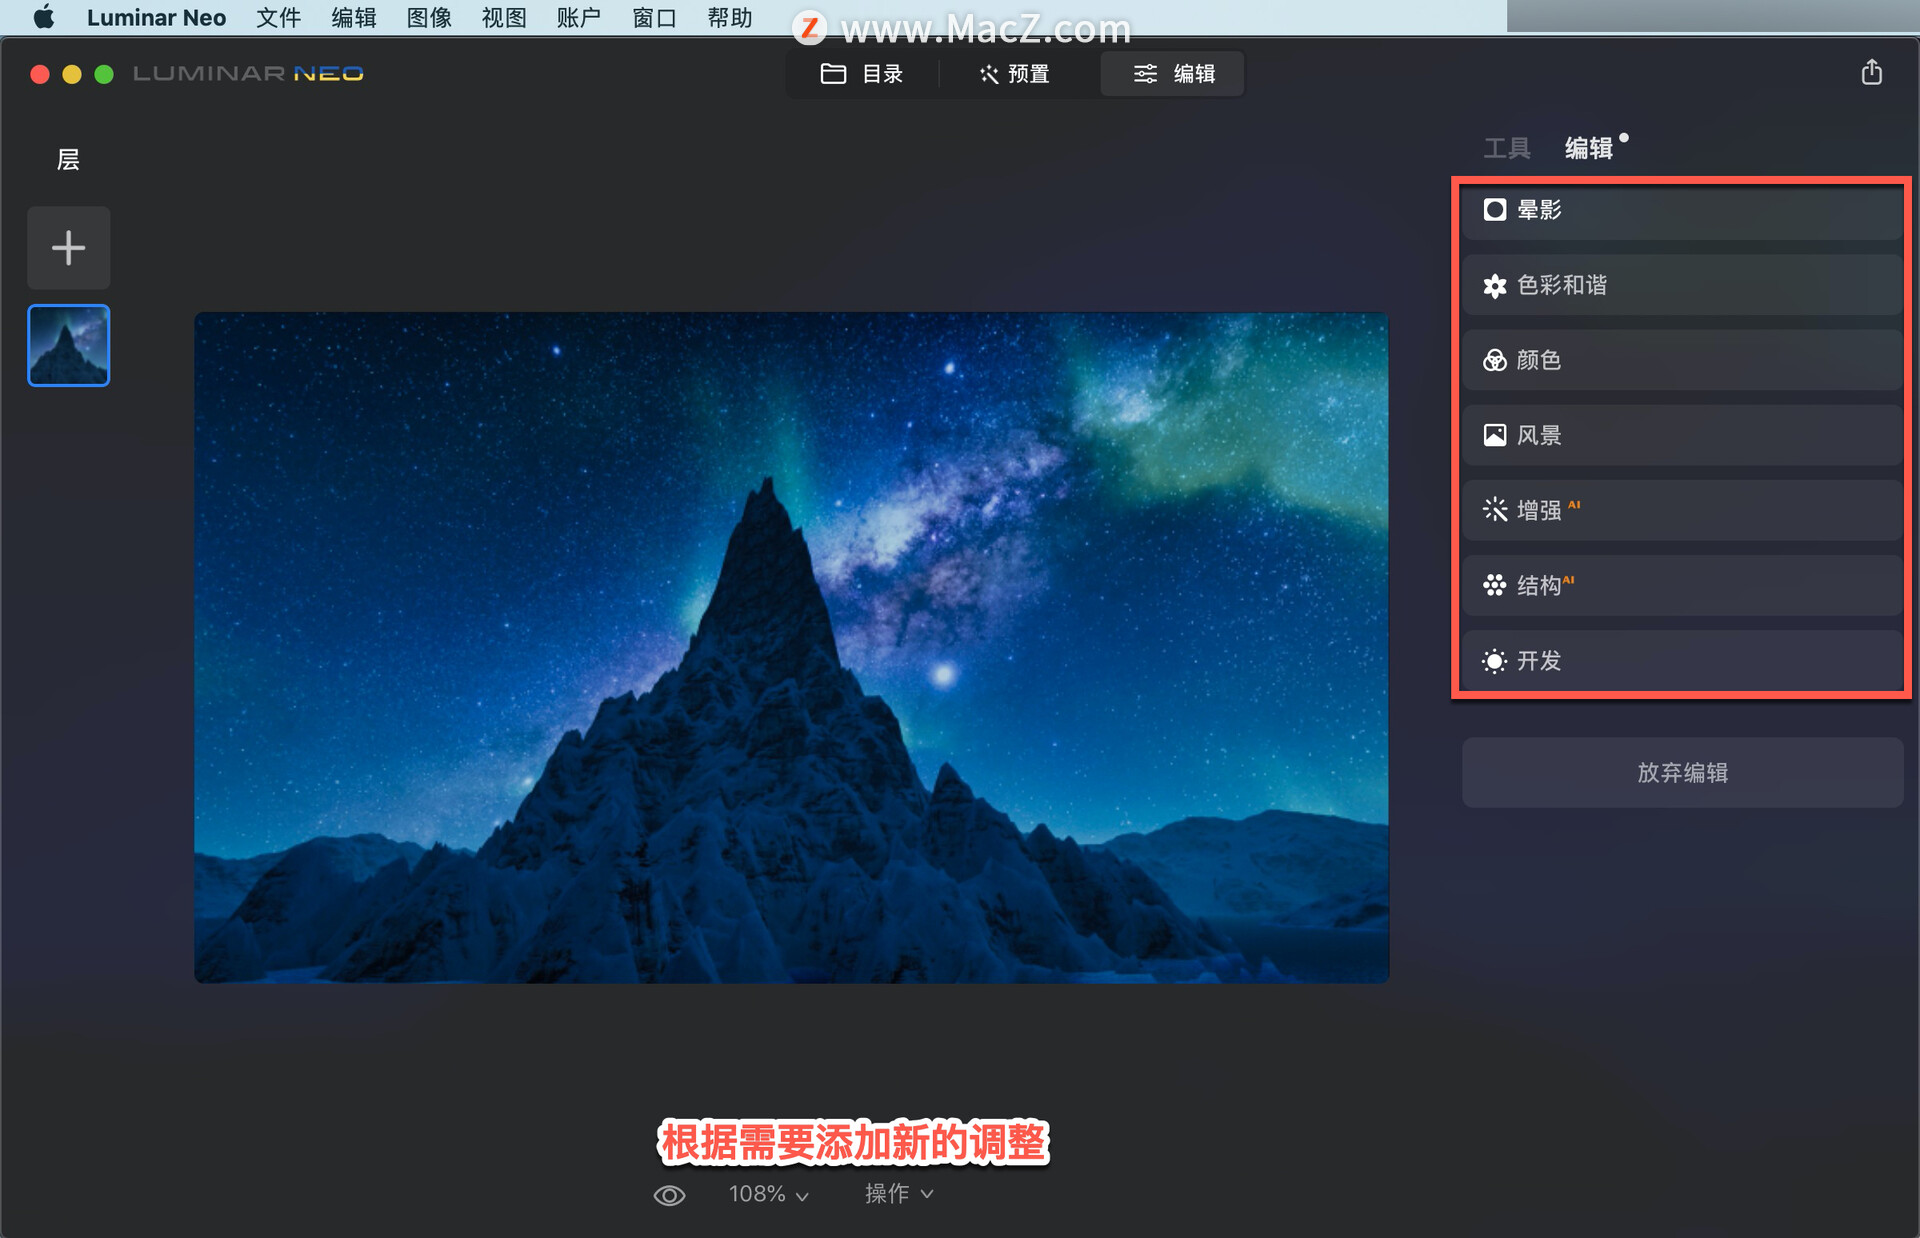Switch to the 工具 panel tab
Screen dimensions: 1920x1238
(1506, 148)
